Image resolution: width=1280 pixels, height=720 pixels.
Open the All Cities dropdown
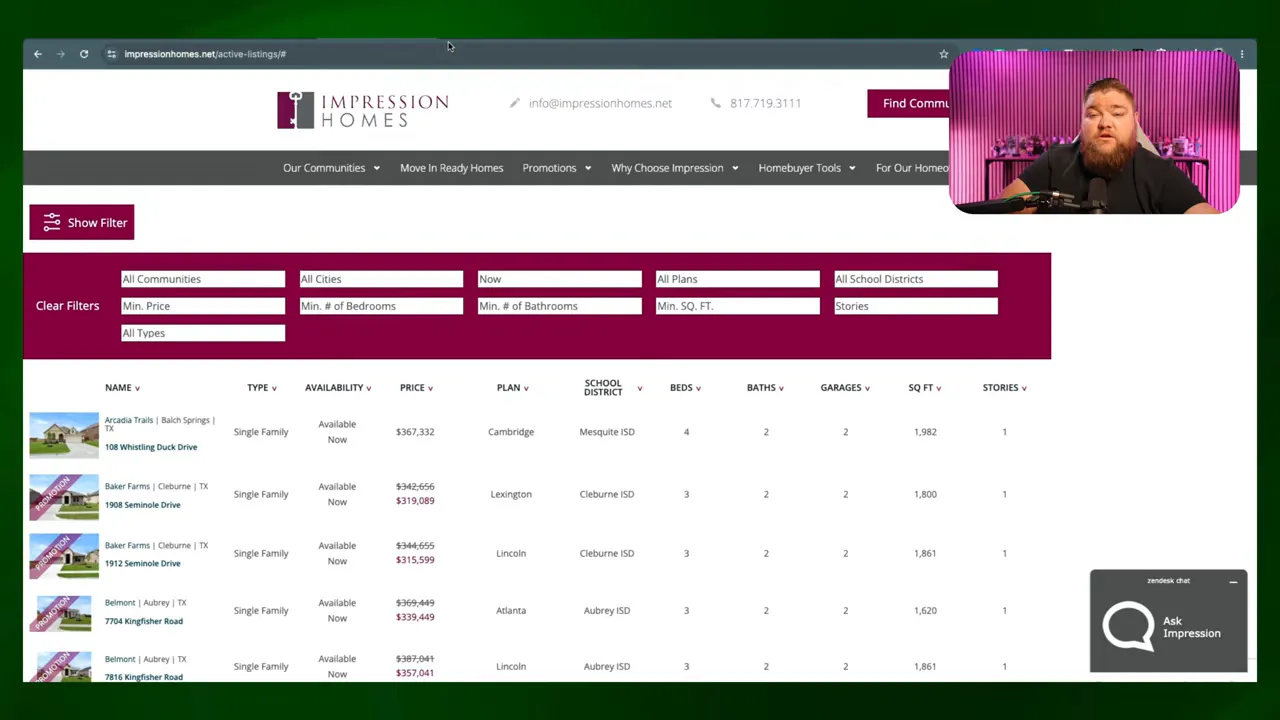click(381, 279)
